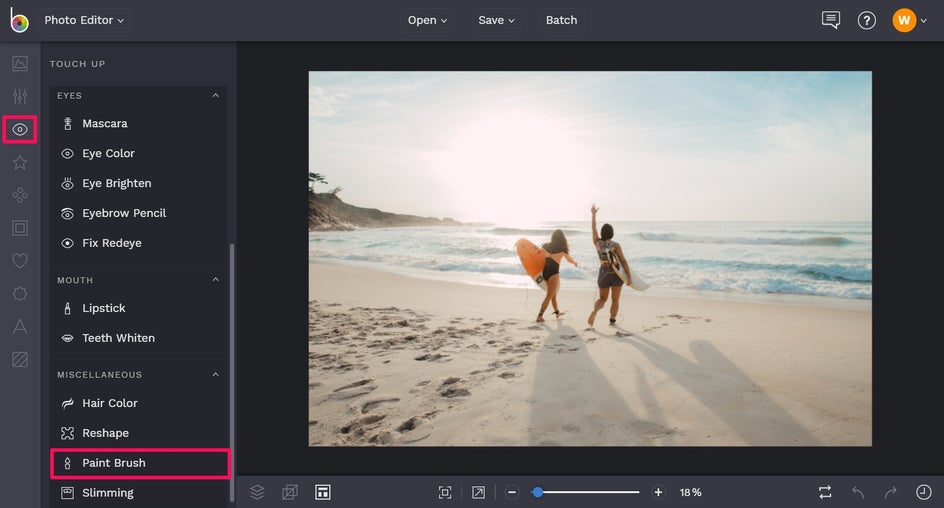Collapse the Miscellaneous section
Viewport: 944px width, 508px height.
215,375
